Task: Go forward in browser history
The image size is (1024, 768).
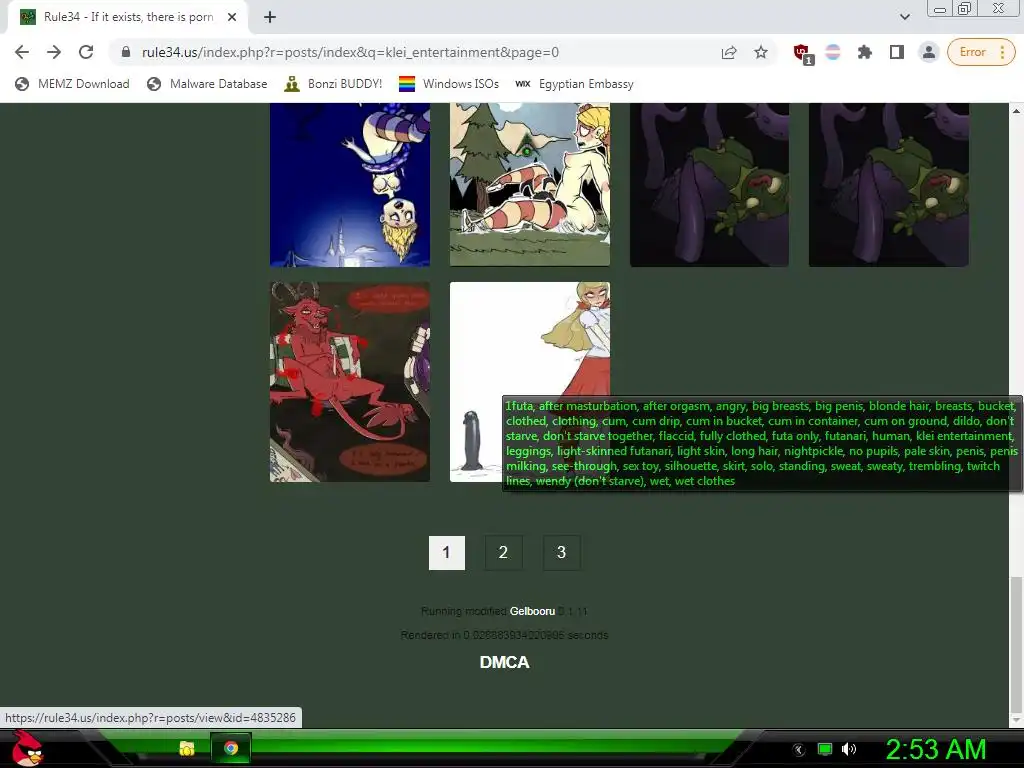Action: pos(54,52)
